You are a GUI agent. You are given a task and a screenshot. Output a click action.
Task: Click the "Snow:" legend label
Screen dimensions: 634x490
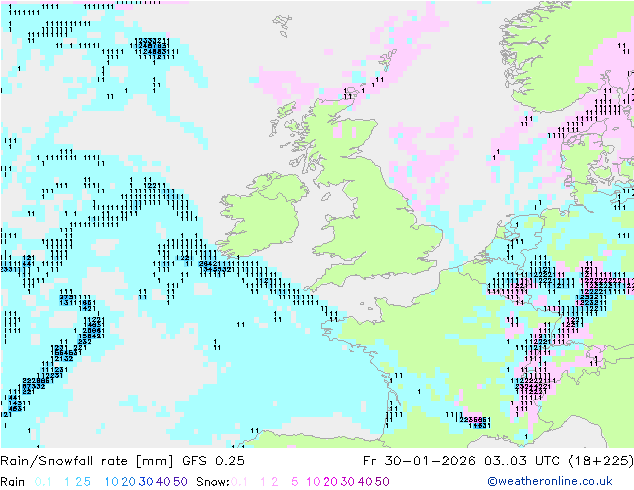click(x=213, y=482)
